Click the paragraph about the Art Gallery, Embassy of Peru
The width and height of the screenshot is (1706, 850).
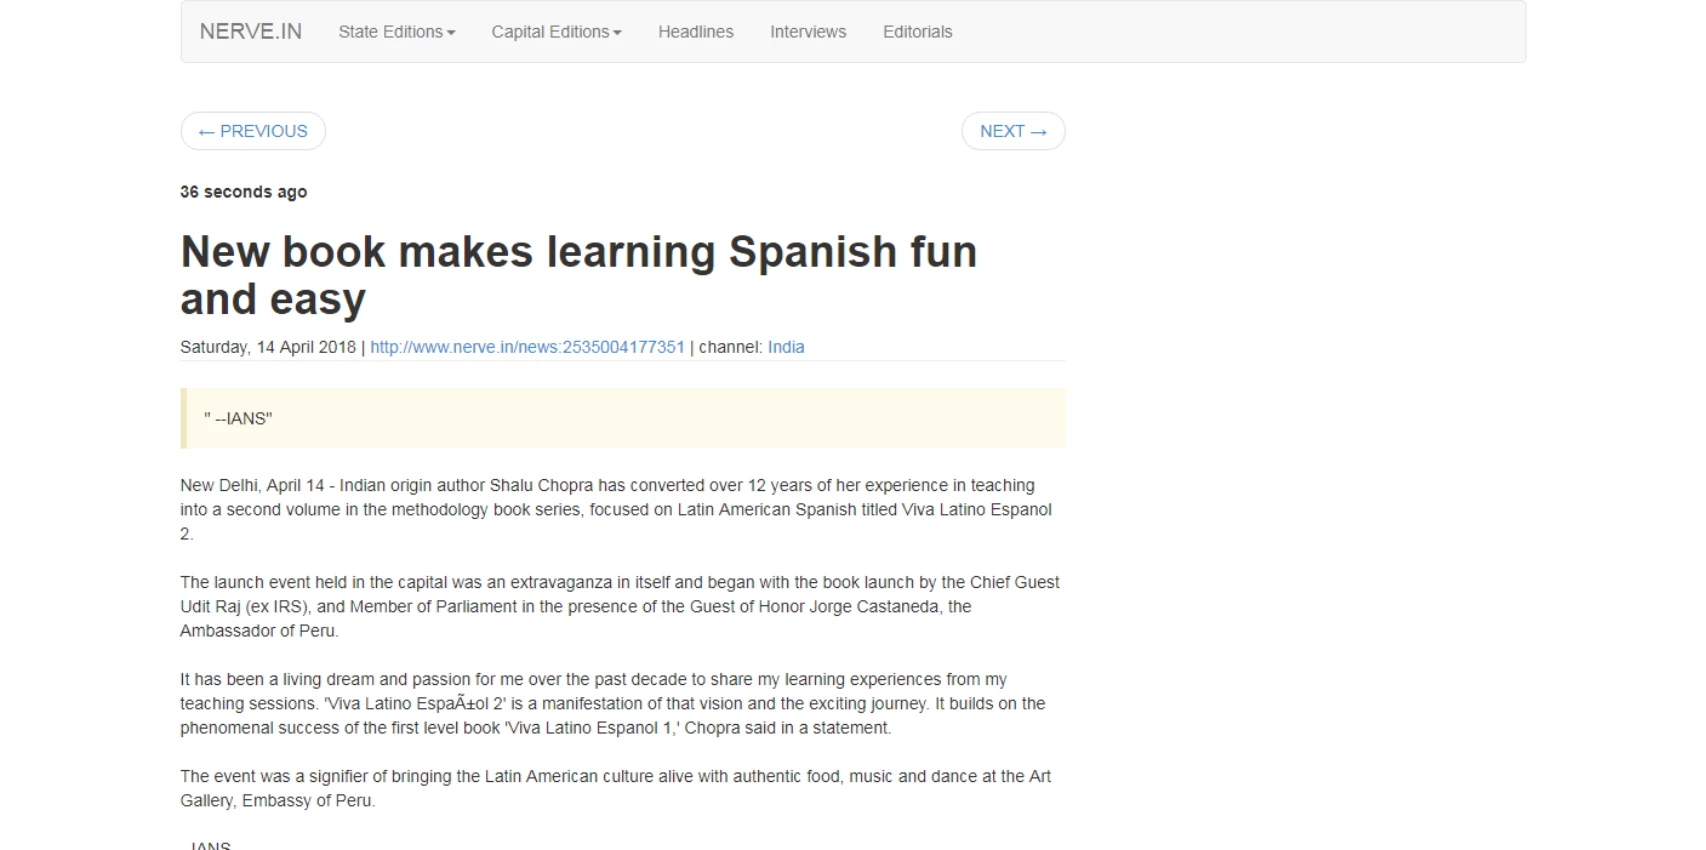pyautogui.click(x=615, y=788)
